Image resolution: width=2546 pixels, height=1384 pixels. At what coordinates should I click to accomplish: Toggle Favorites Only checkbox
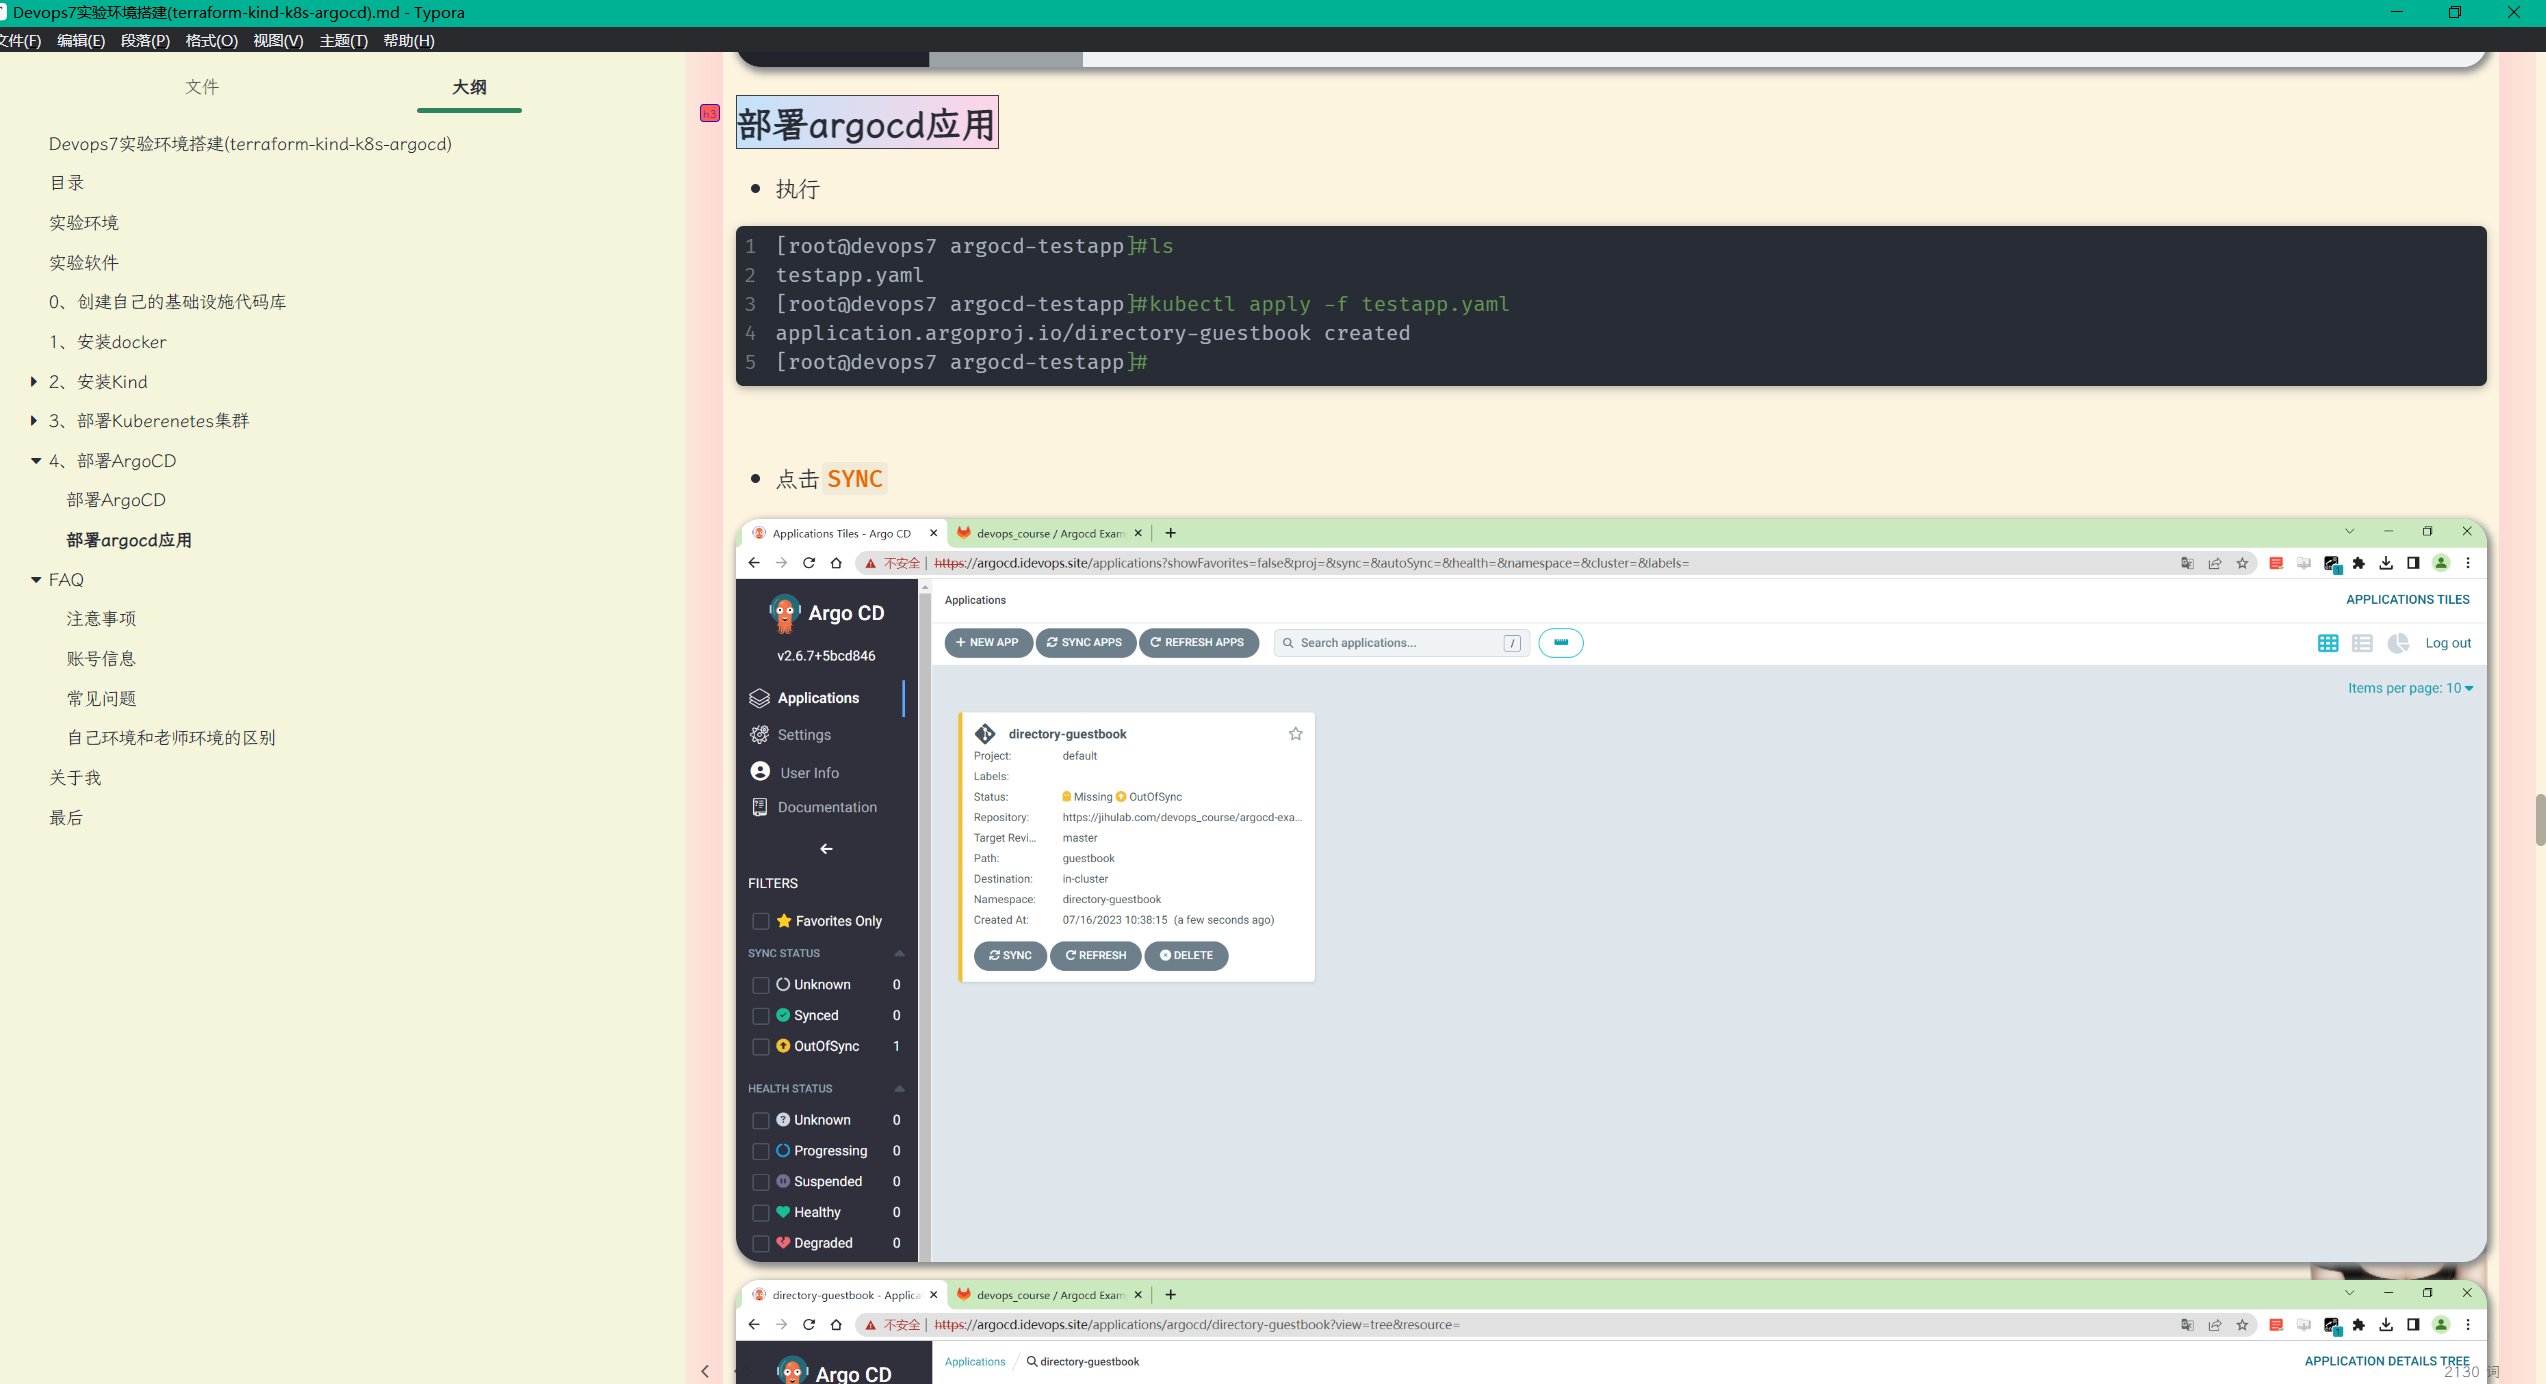761,921
